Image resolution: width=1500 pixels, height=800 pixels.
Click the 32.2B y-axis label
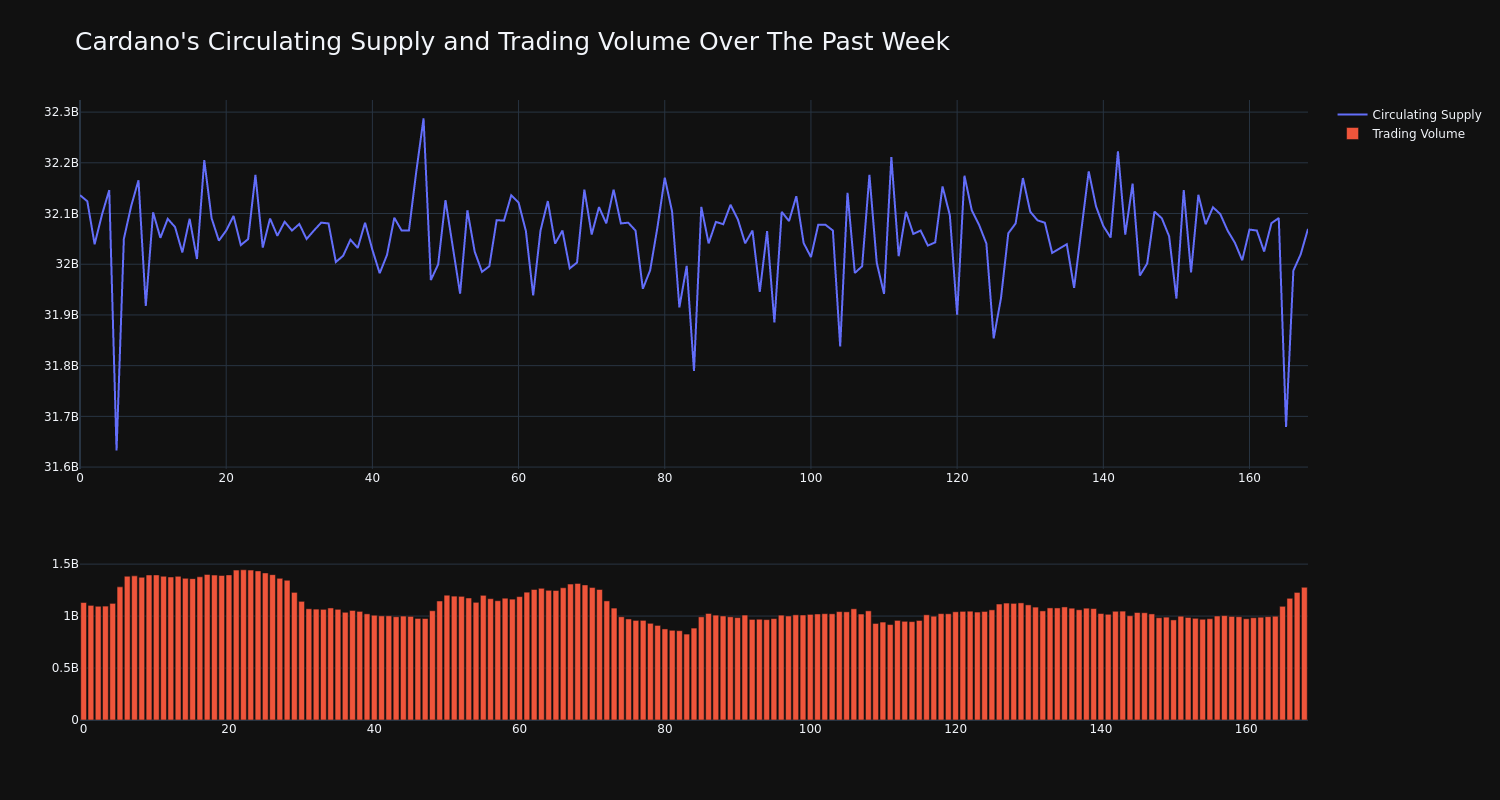[61, 163]
